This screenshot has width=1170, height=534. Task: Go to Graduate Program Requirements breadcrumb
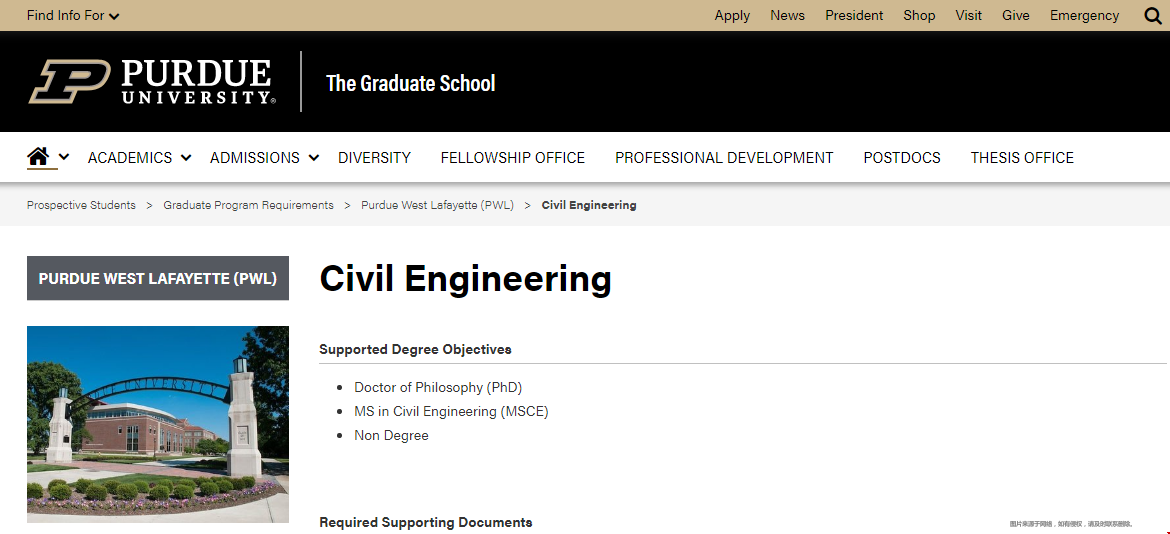(x=248, y=204)
